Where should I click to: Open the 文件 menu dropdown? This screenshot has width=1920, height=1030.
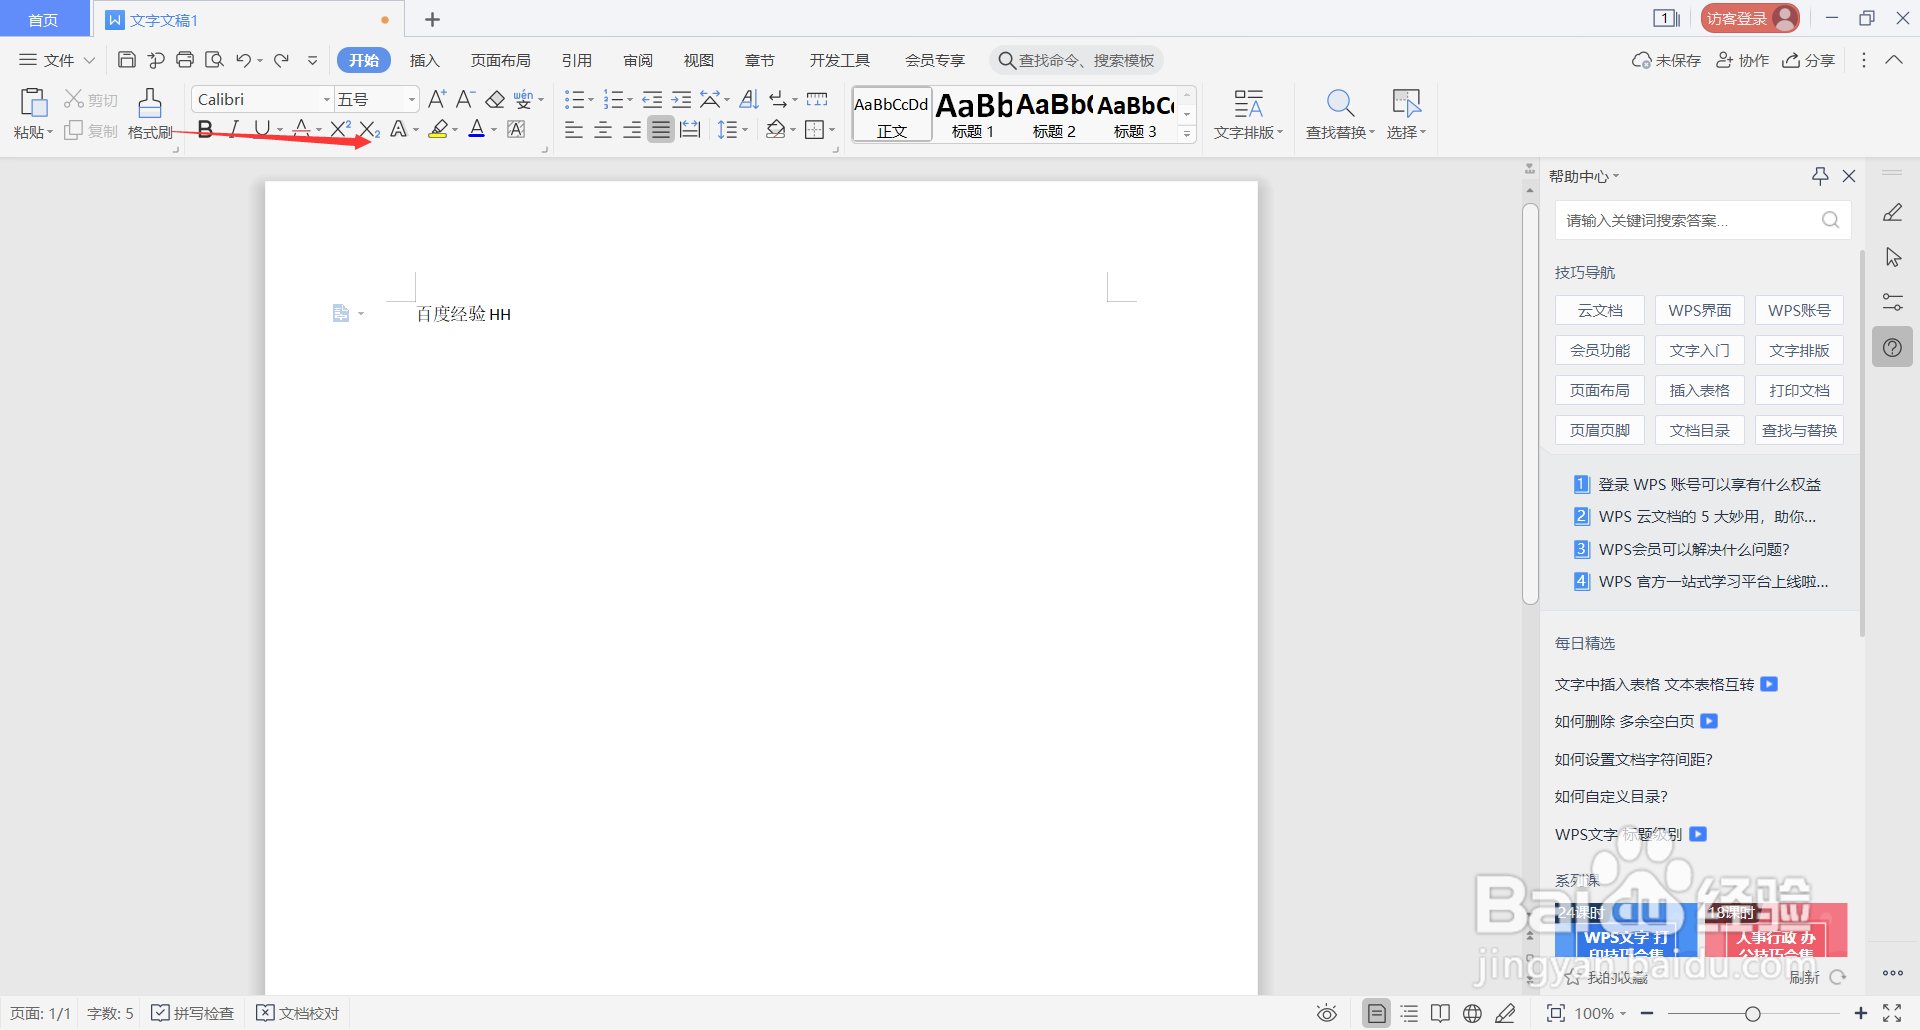(x=57, y=60)
